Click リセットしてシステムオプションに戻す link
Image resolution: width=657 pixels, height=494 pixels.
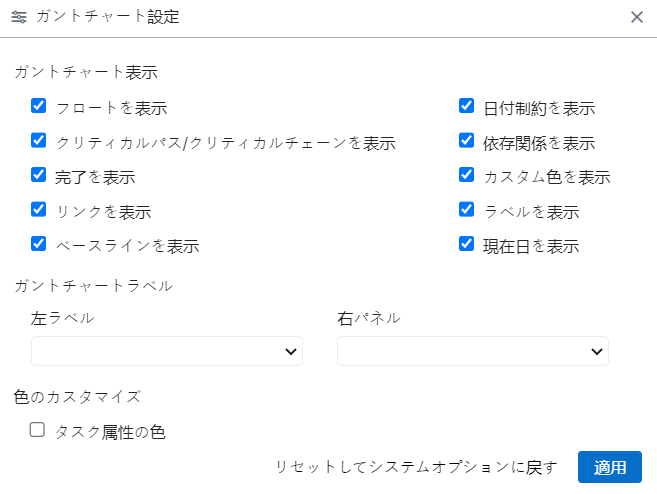coord(416,467)
